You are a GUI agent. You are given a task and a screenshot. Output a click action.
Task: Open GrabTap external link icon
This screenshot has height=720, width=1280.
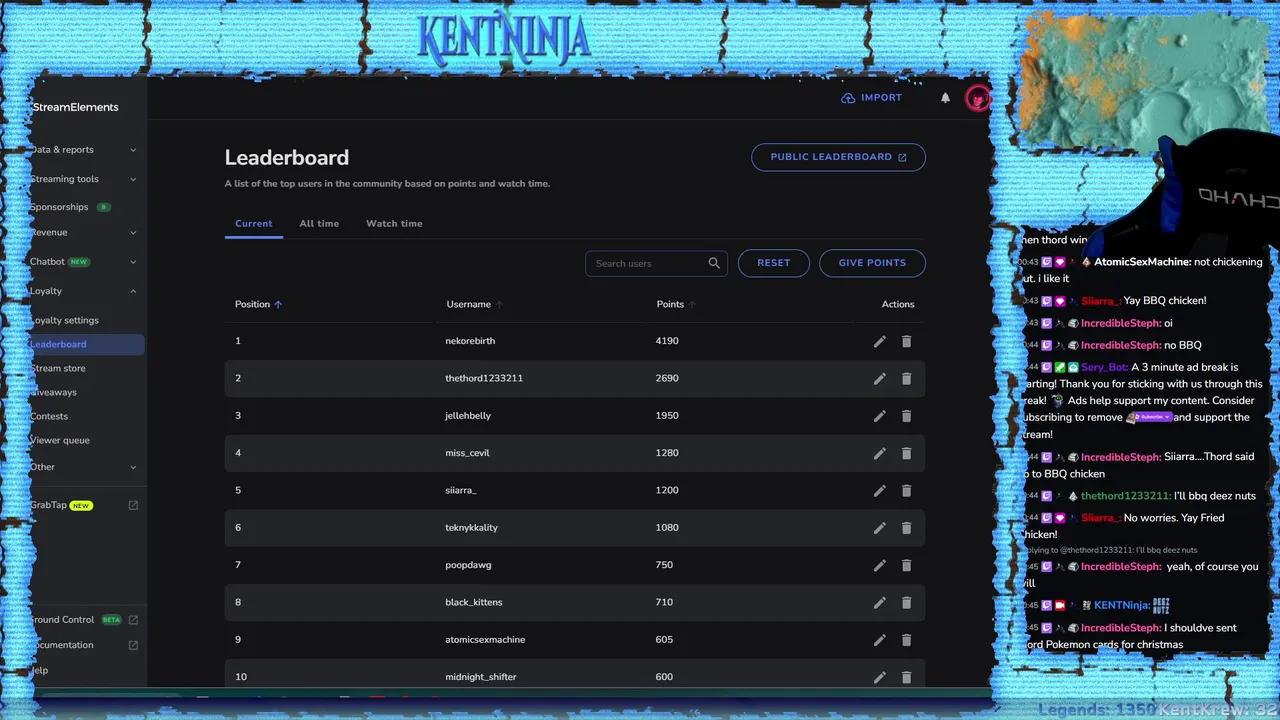pyautogui.click(x=133, y=505)
